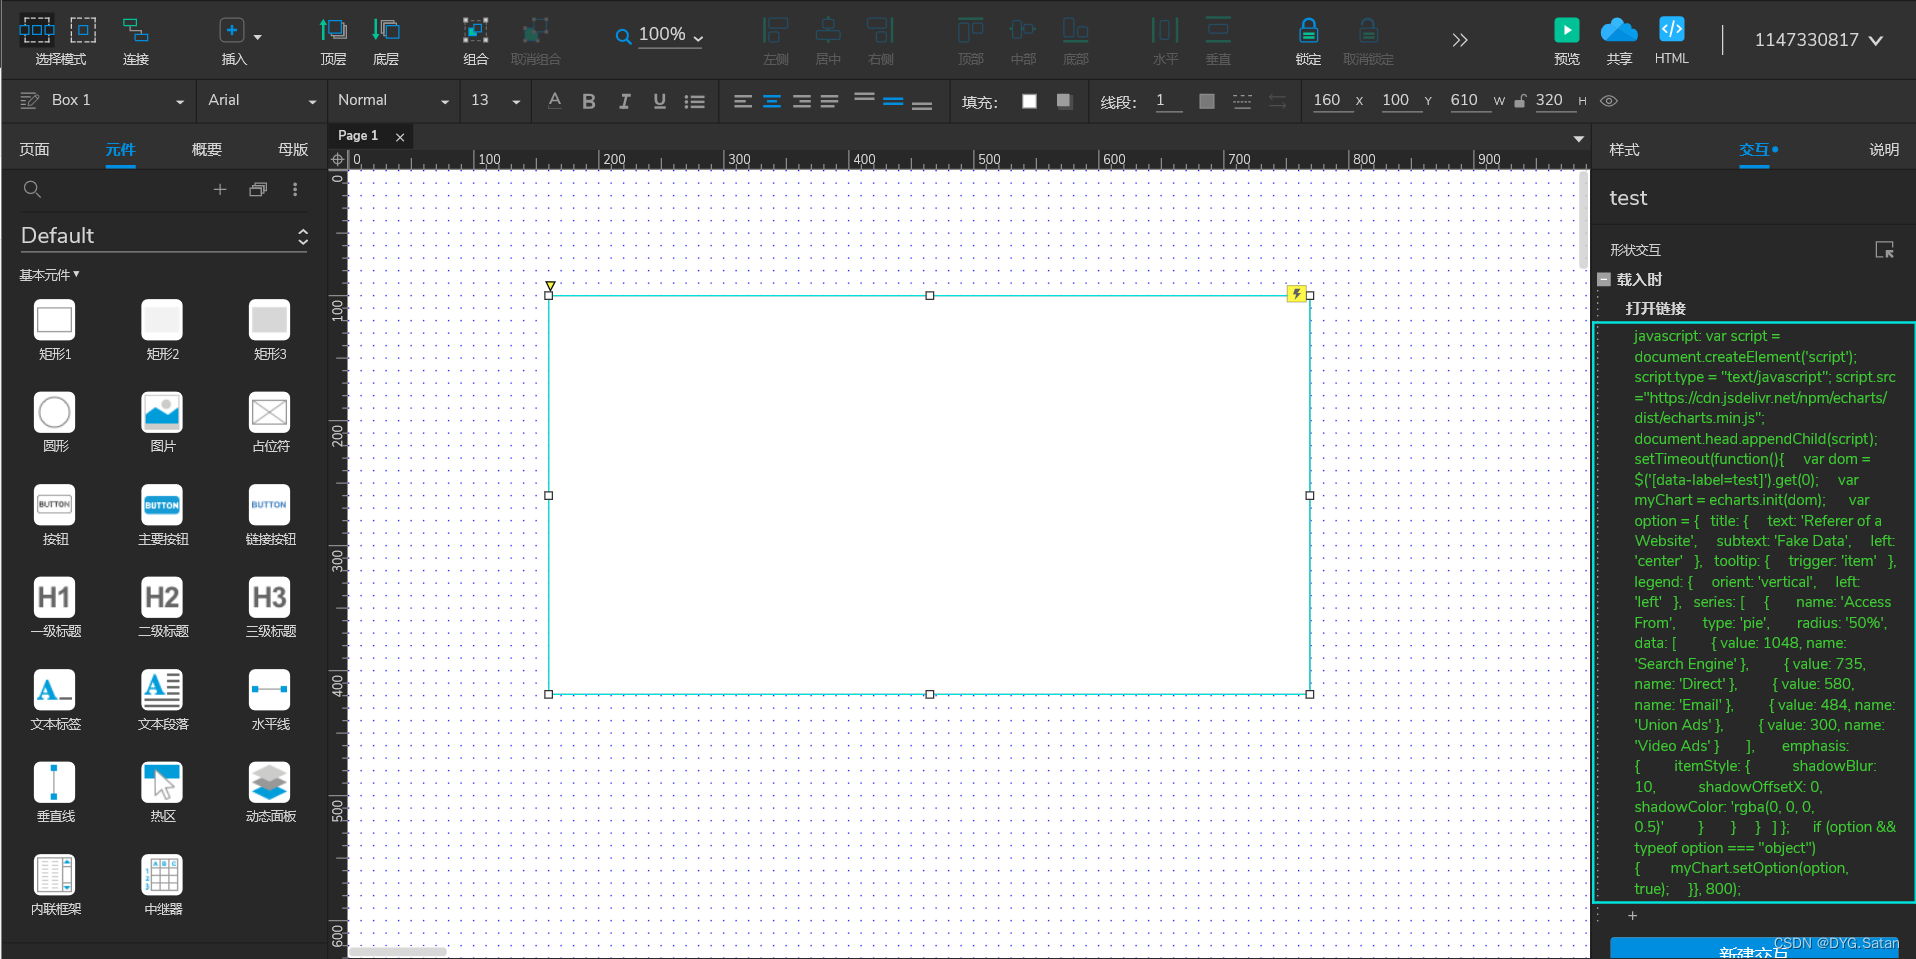Toggle italic formatting
Viewport: 1916px width, 959px height.
pos(624,101)
